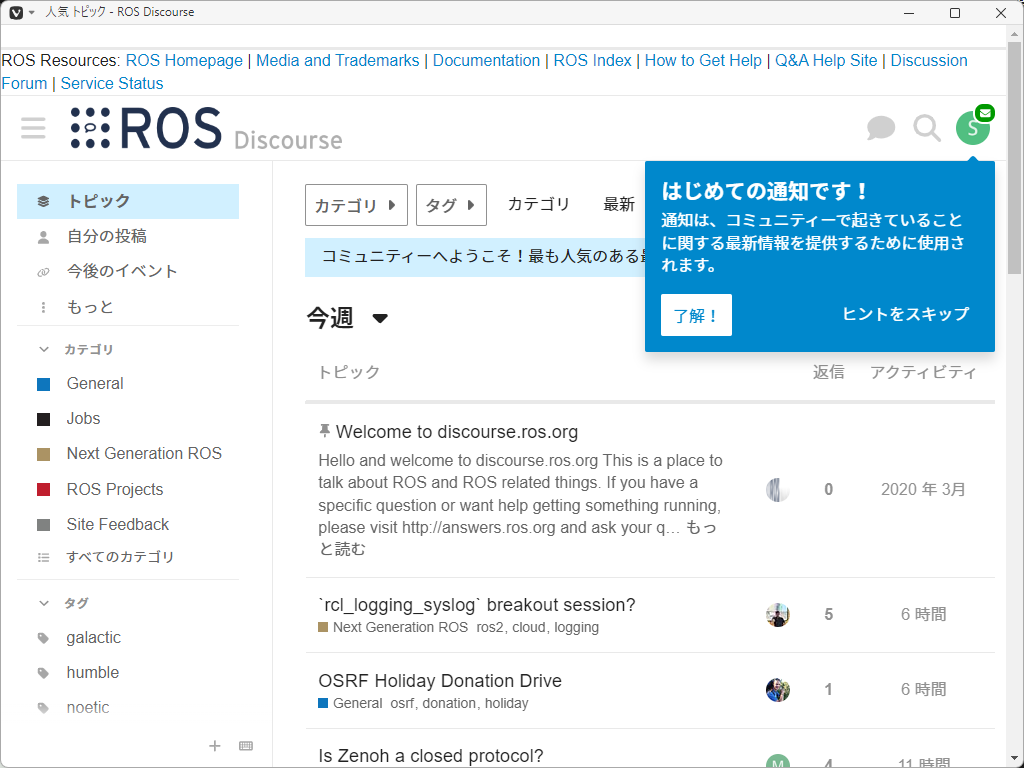Open すべてのカテゴリ in the sidebar
Screen dimensions: 1024x768
(x=120, y=557)
